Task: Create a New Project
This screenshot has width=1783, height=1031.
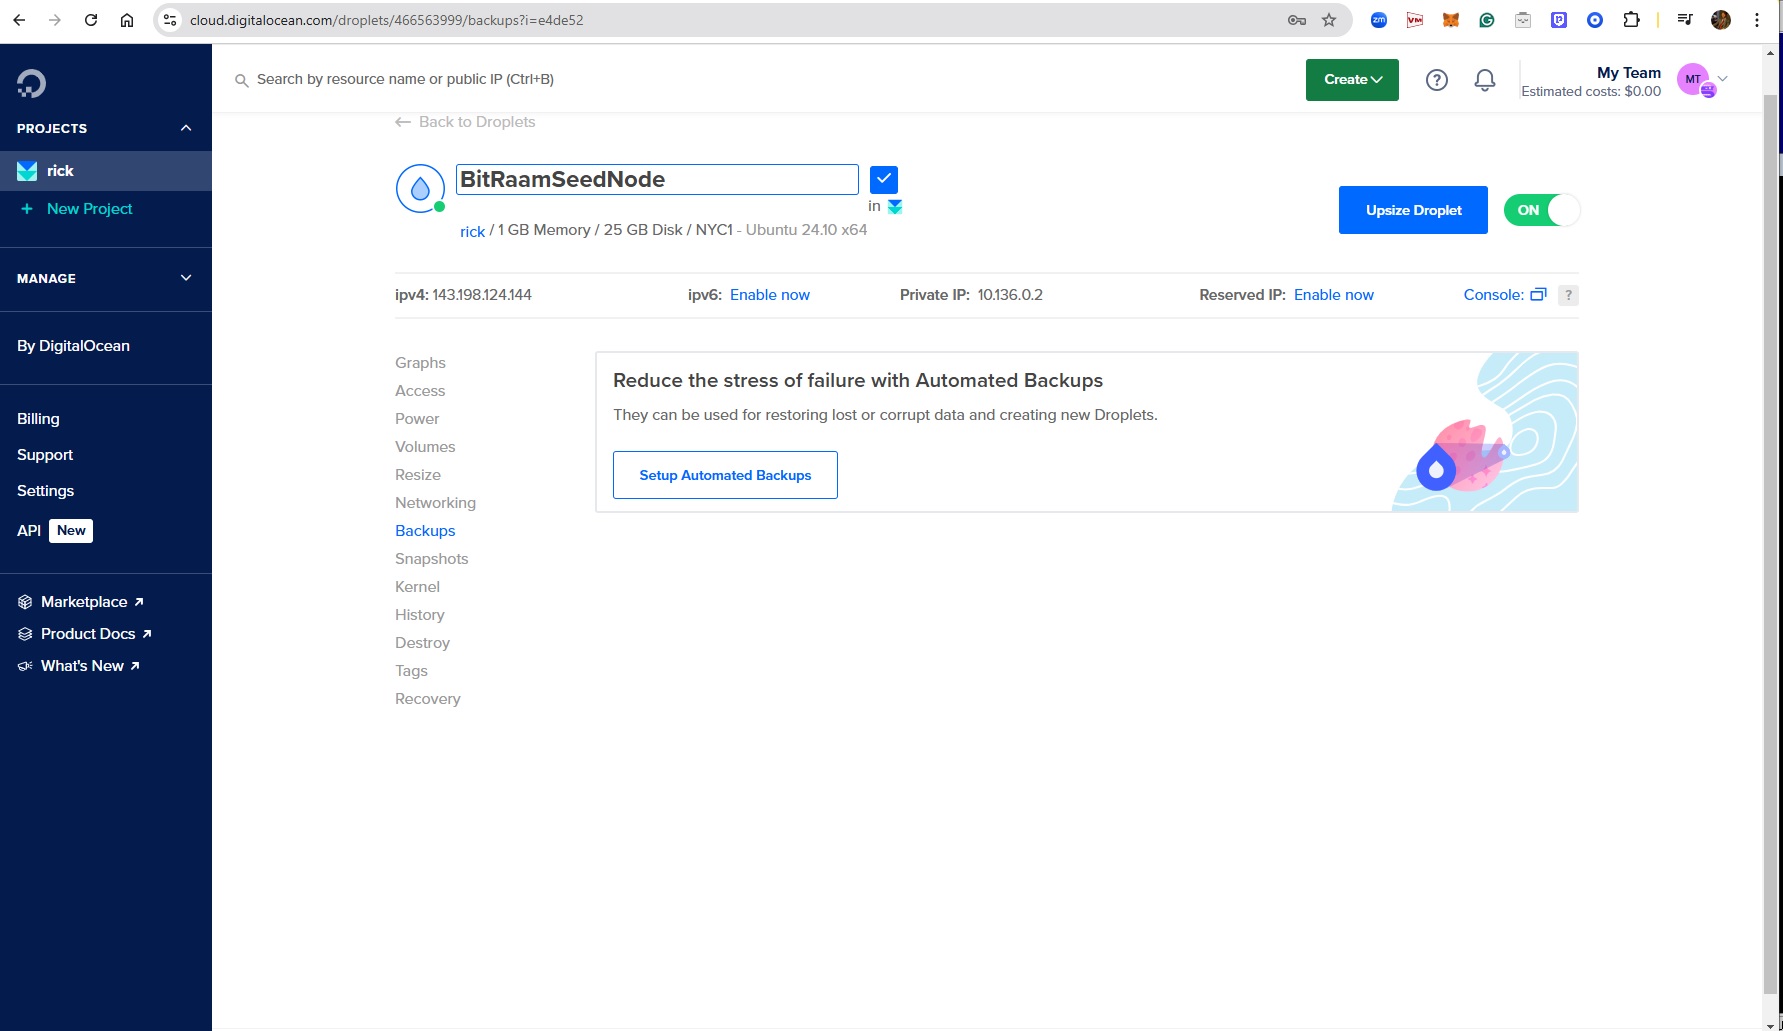Action: click(90, 209)
